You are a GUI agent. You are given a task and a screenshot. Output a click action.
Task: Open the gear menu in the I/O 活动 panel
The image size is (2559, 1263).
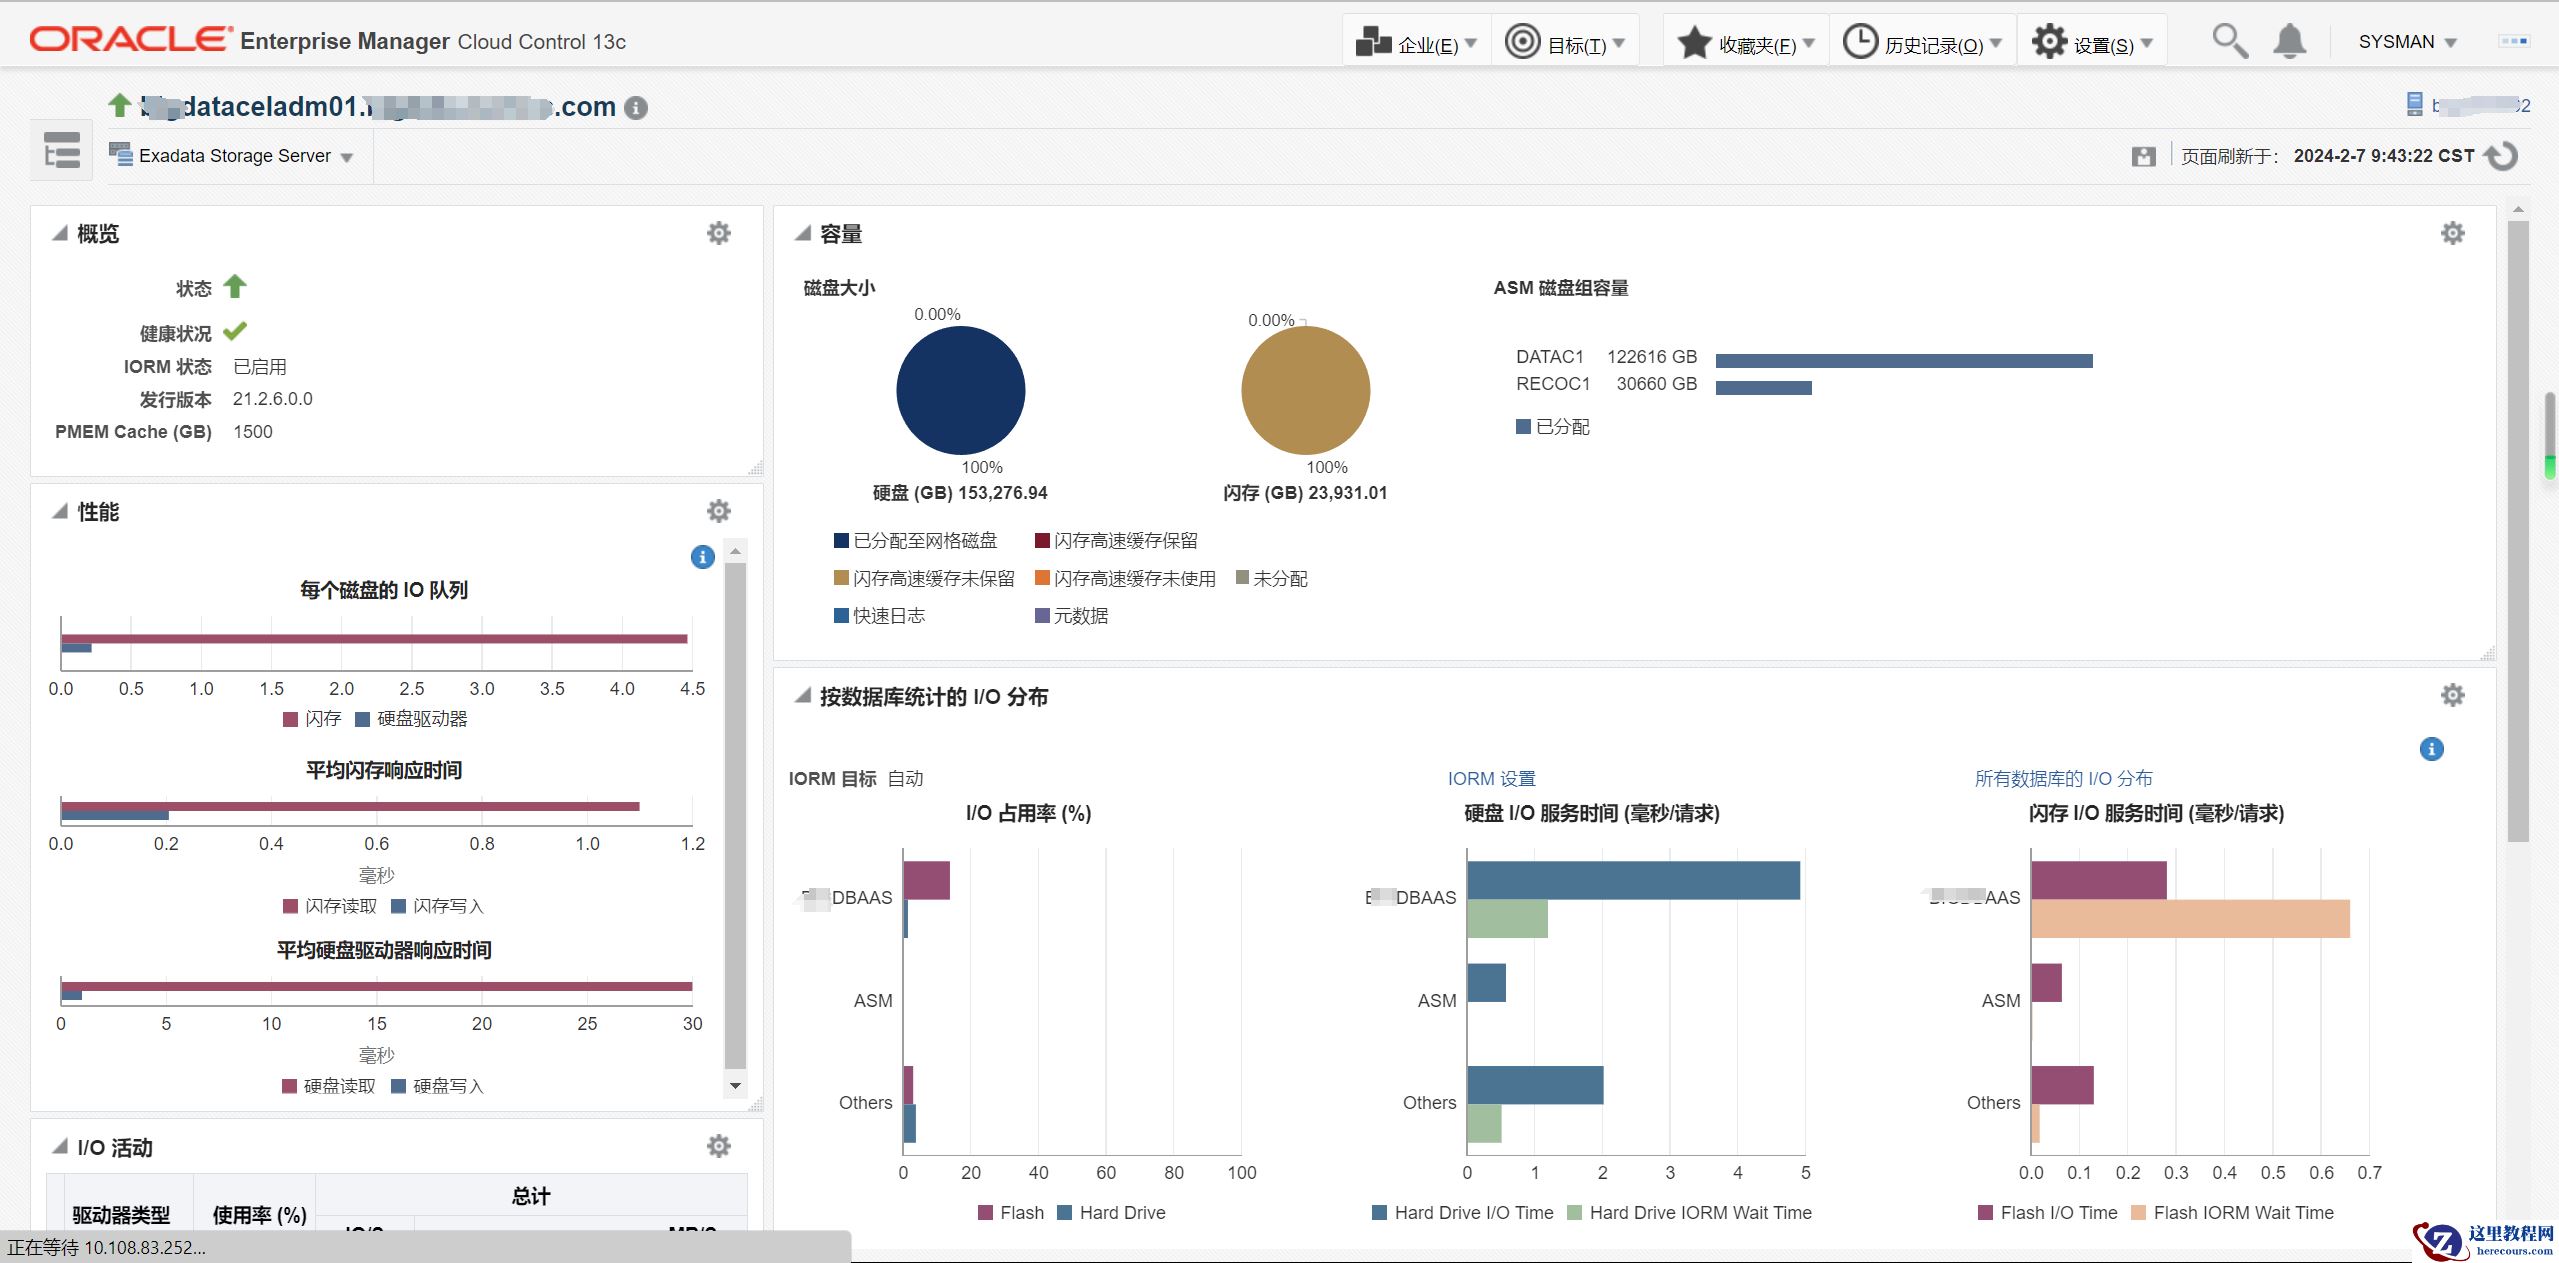pos(719,1146)
